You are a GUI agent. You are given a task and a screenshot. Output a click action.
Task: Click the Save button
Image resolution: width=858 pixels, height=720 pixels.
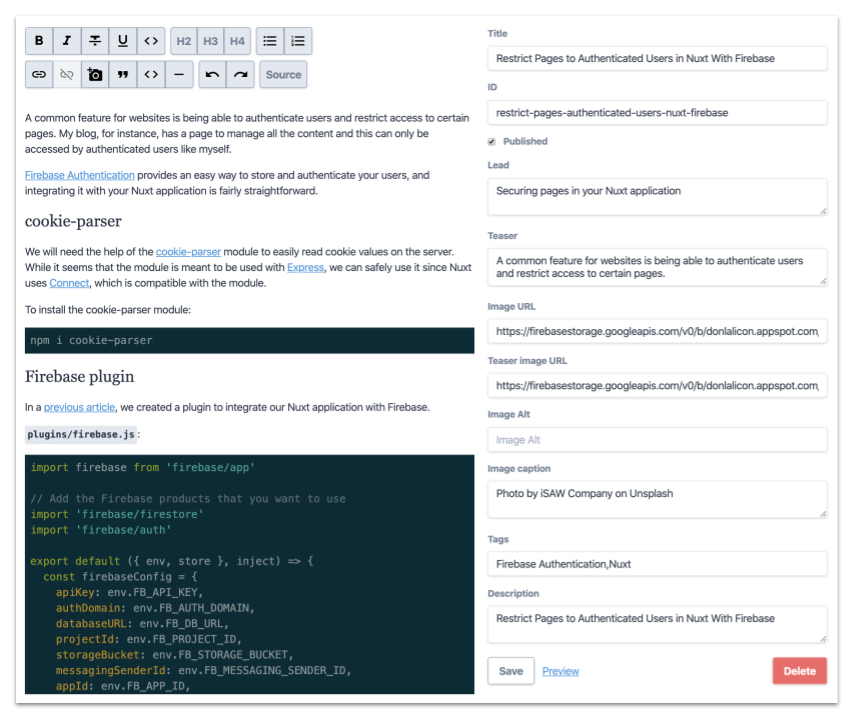click(511, 671)
